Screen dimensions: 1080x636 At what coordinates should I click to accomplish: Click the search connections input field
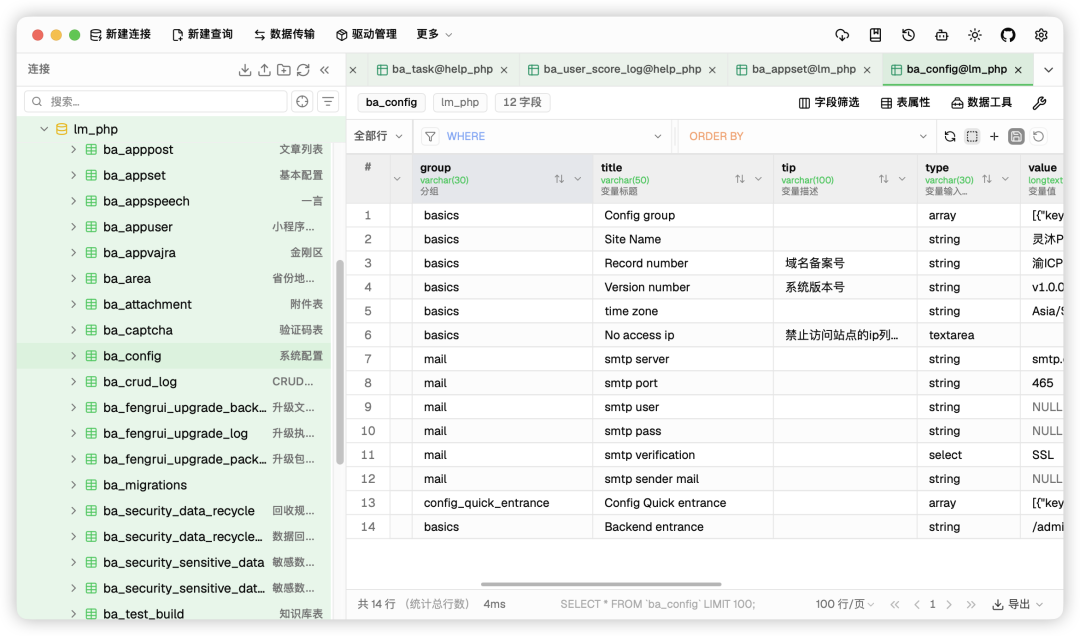(156, 101)
